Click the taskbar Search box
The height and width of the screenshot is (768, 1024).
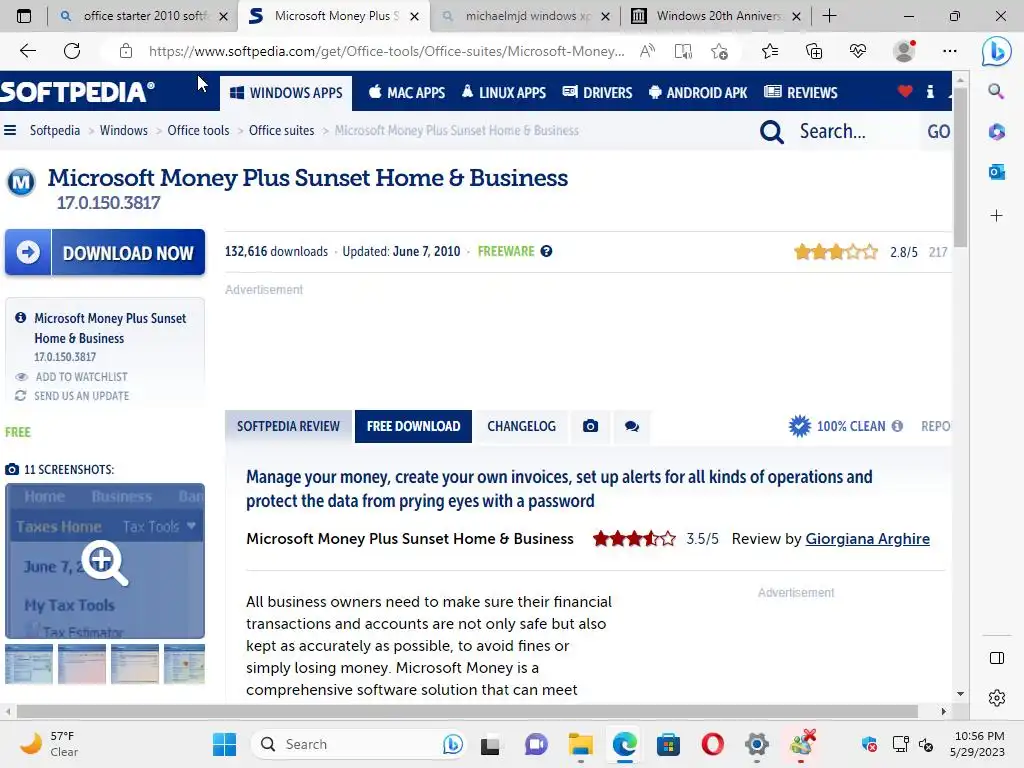tap(358, 744)
